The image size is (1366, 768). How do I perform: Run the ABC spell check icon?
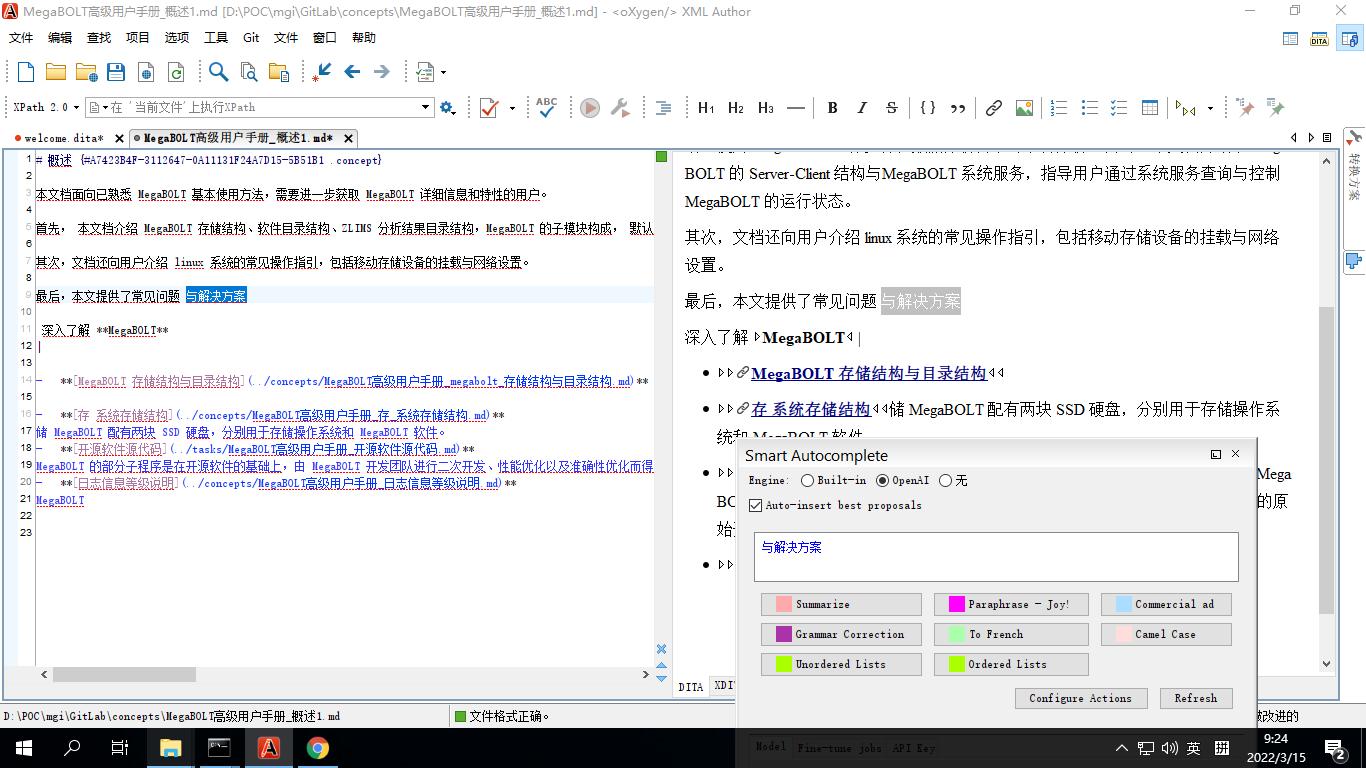pyautogui.click(x=547, y=107)
